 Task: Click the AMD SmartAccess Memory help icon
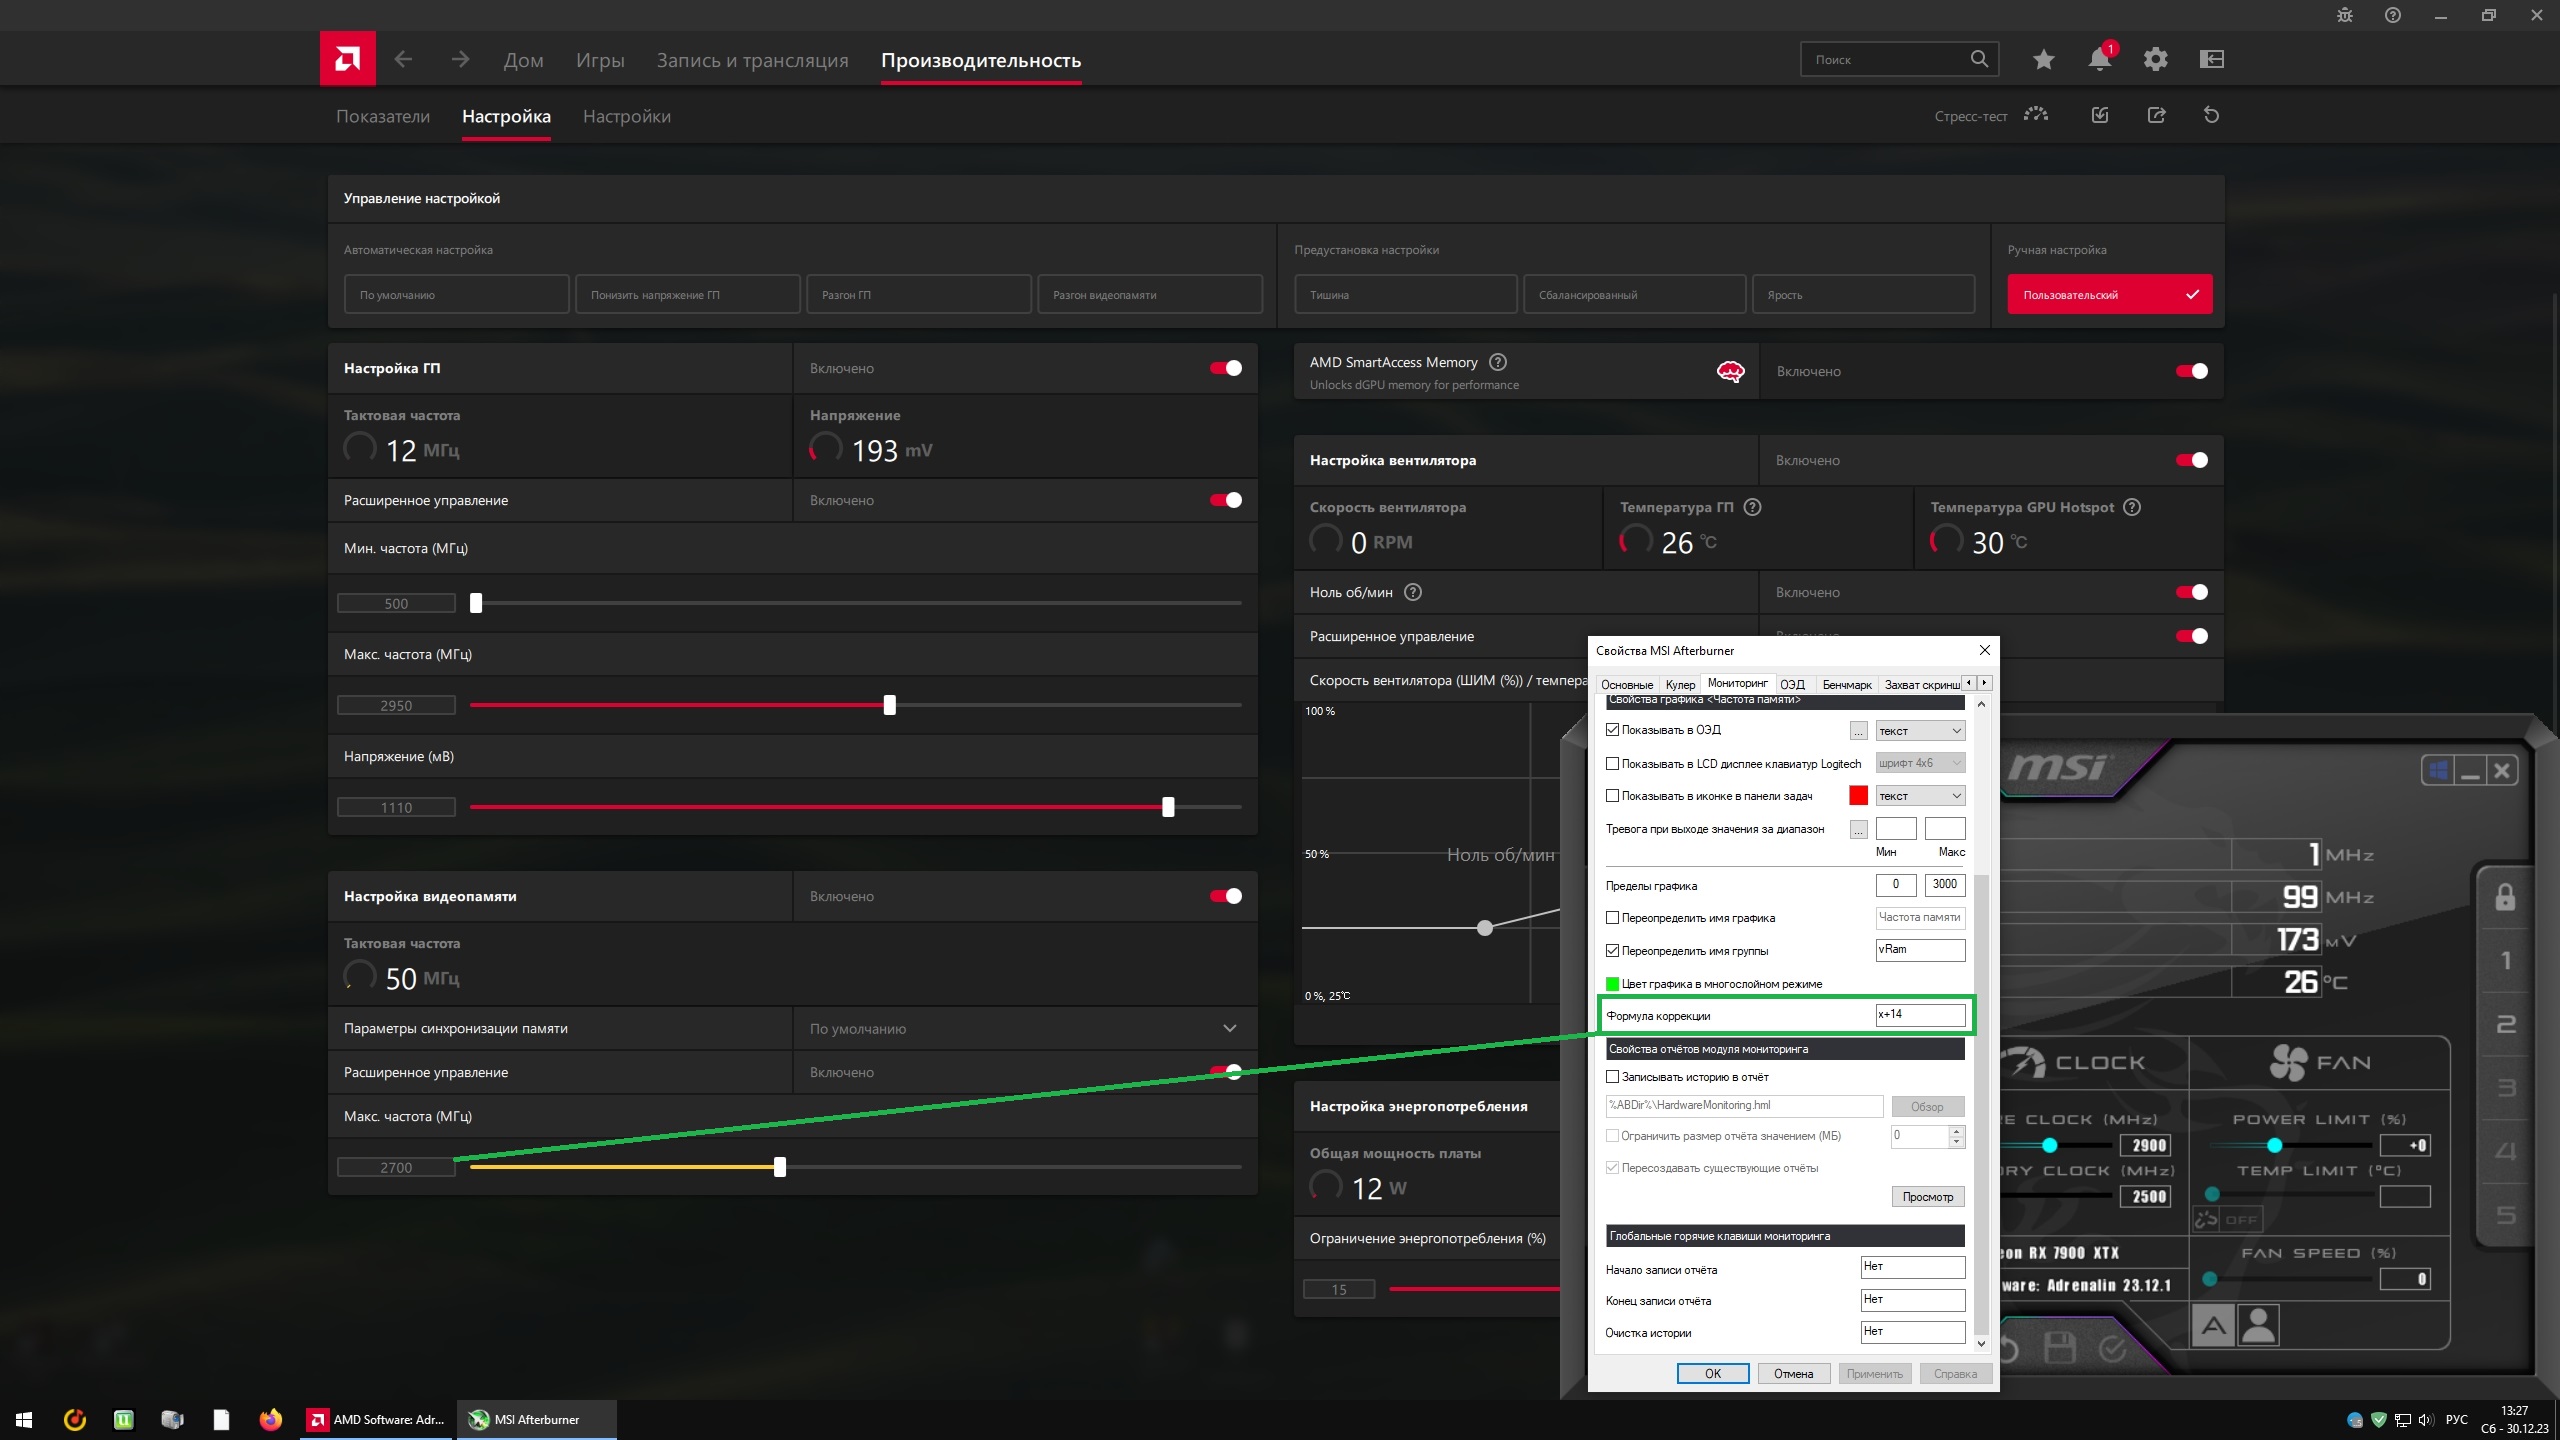click(x=1497, y=362)
